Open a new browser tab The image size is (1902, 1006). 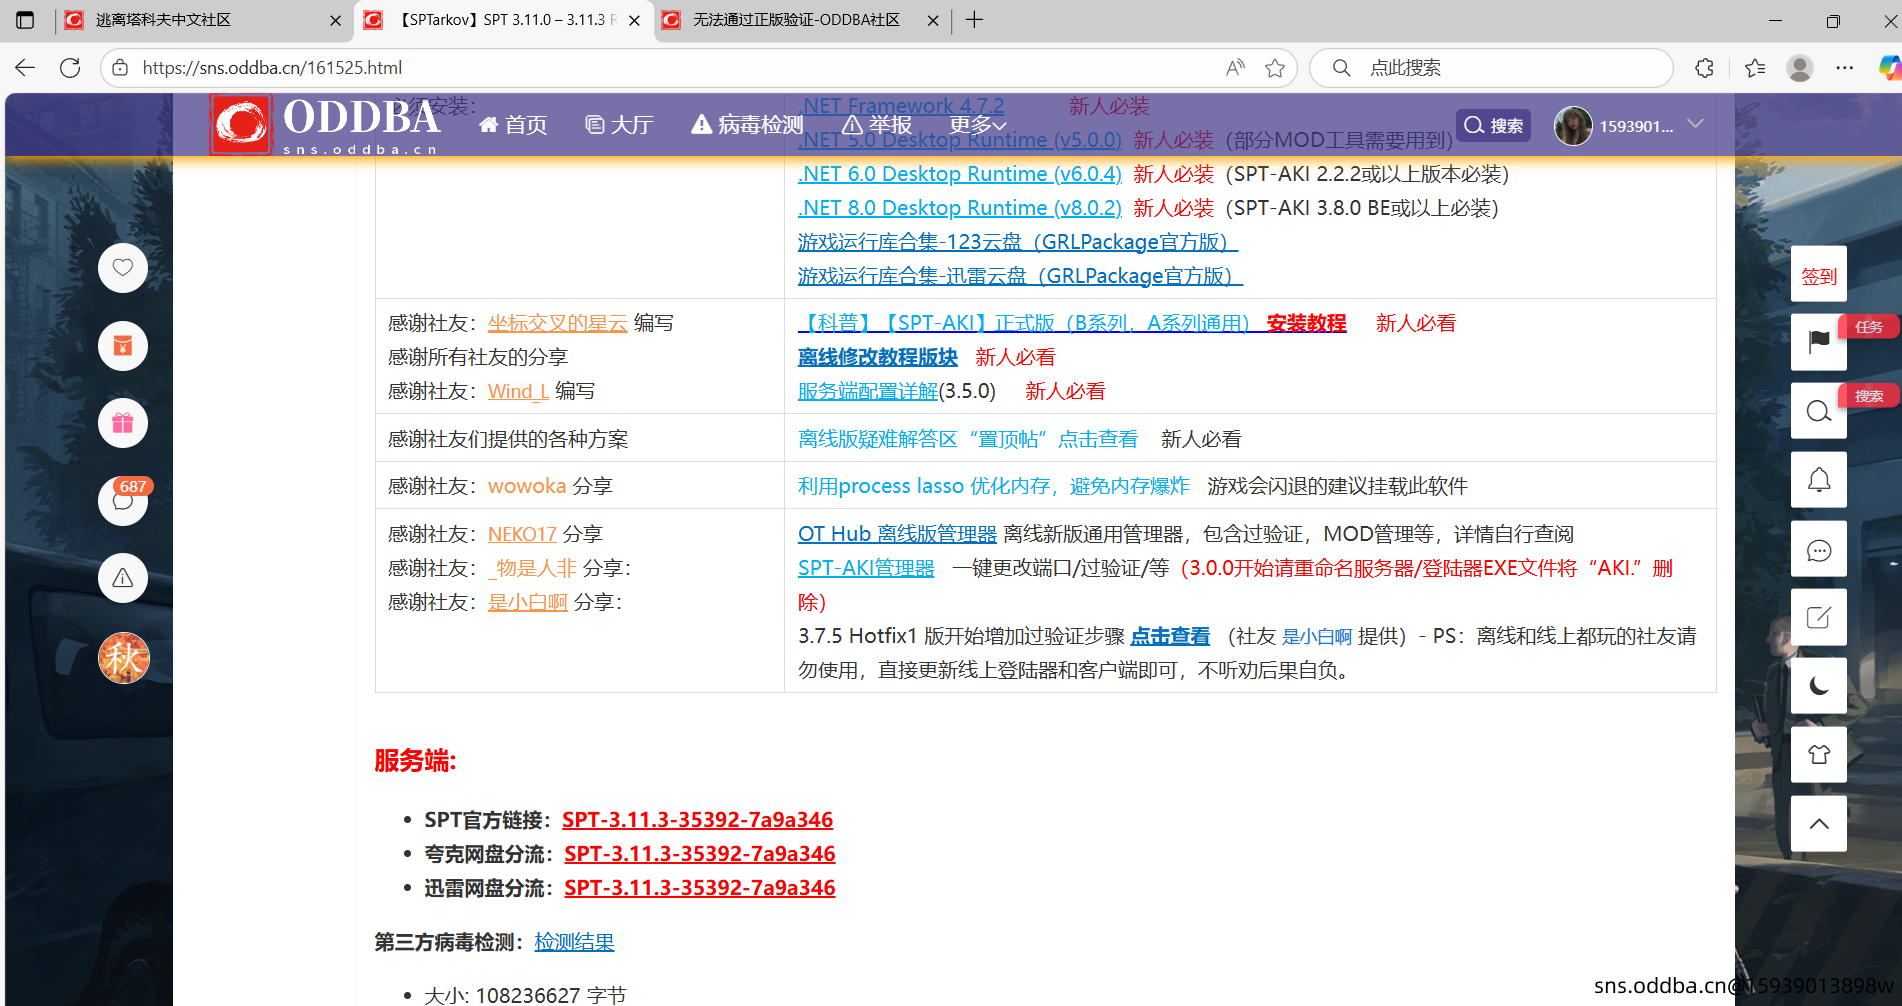[974, 20]
